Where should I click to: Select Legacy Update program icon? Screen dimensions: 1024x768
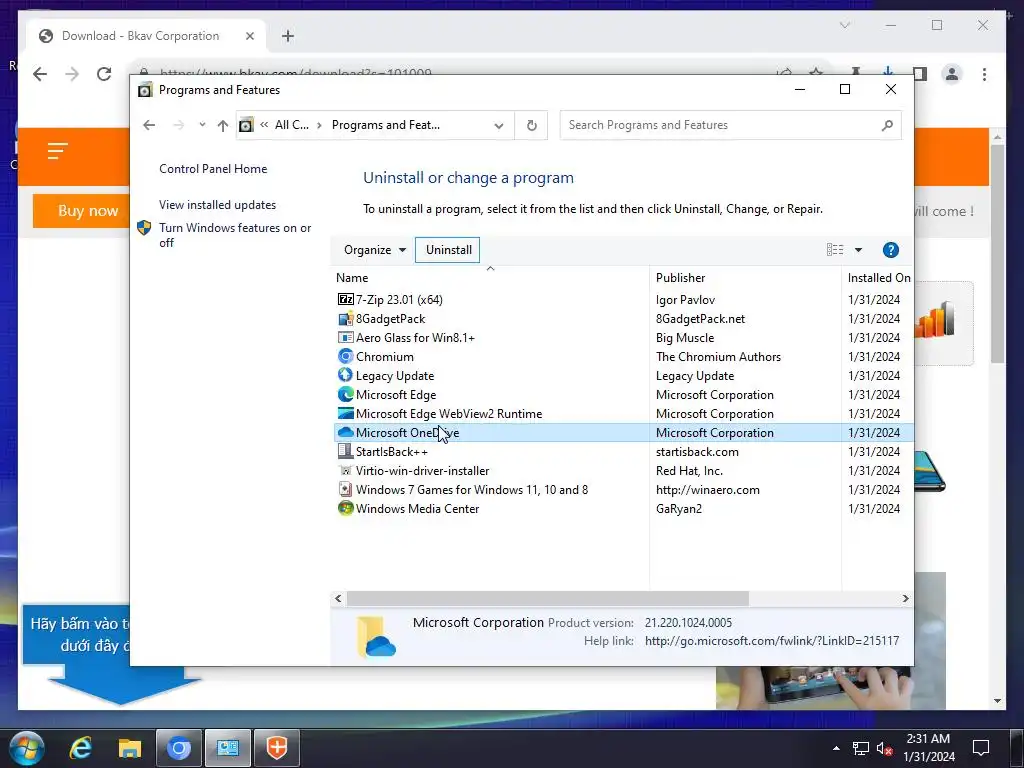(x=345, y=376)
